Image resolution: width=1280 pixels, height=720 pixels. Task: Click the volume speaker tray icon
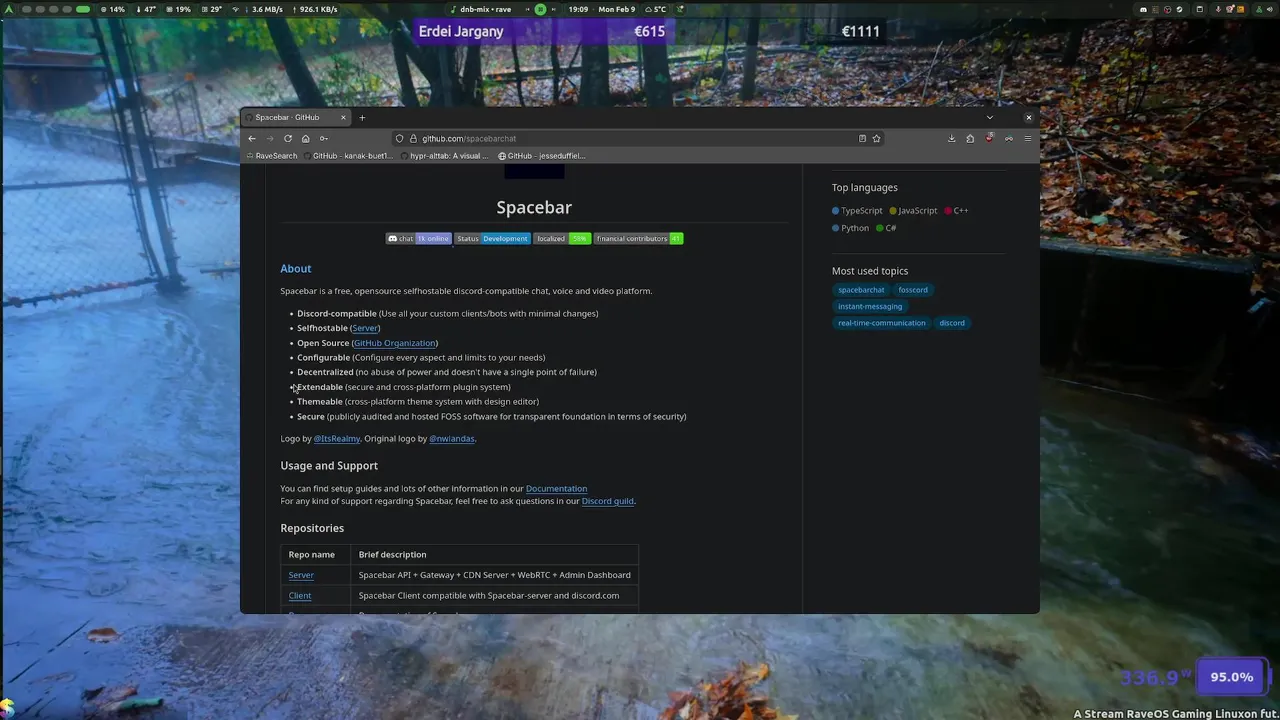click(x=1270, y=9)
